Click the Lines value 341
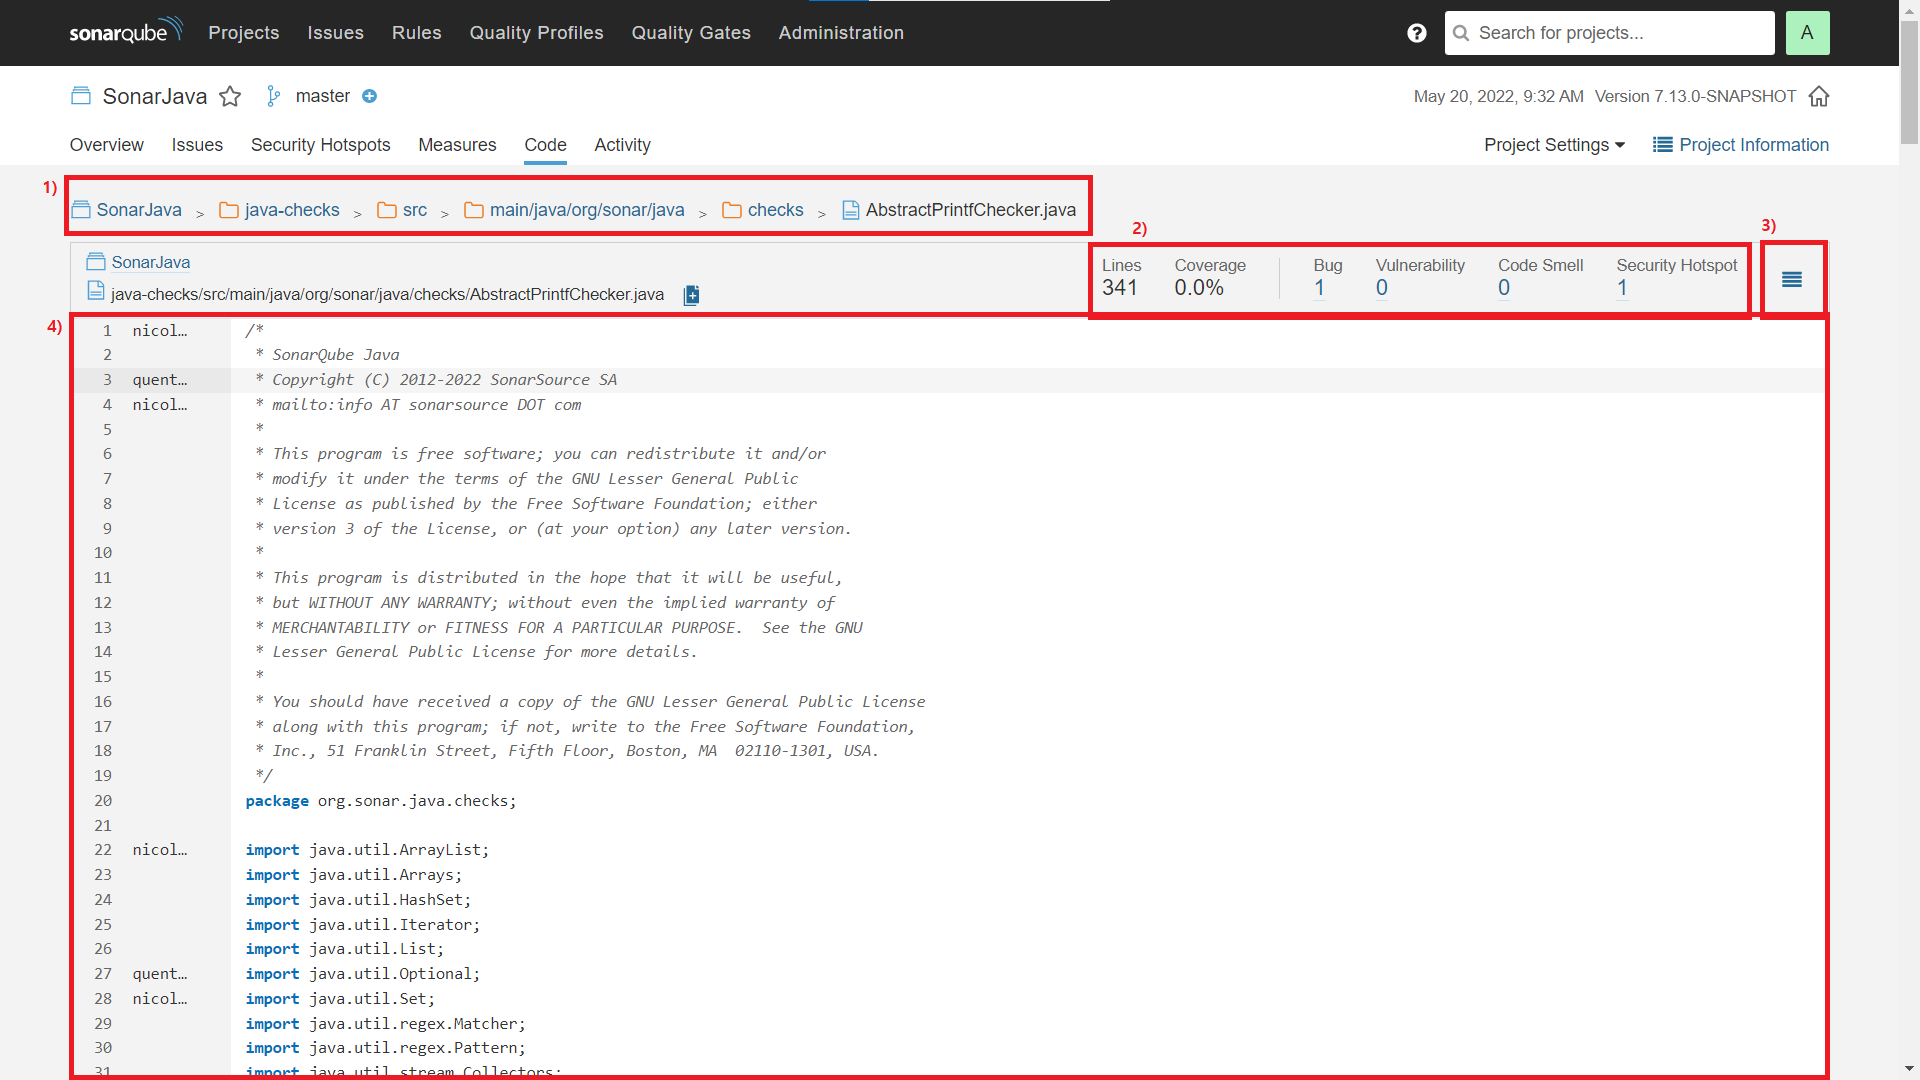Viewport: 1920px width, 1080px height. click(1119, 288)
